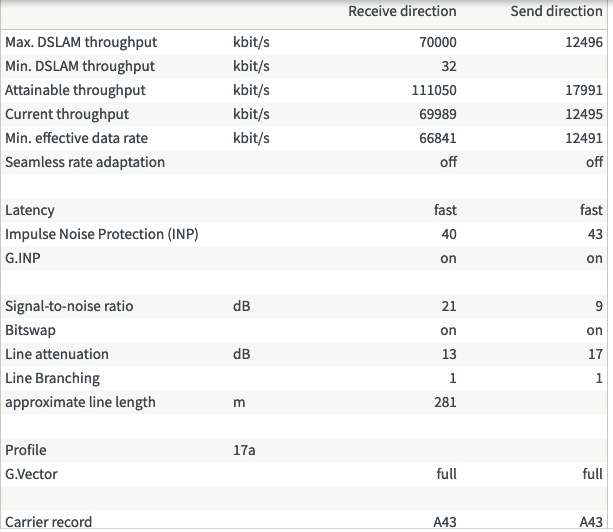Click the G.Vector row label
This screenshot has height=532, width=613.
click(33, 474)
